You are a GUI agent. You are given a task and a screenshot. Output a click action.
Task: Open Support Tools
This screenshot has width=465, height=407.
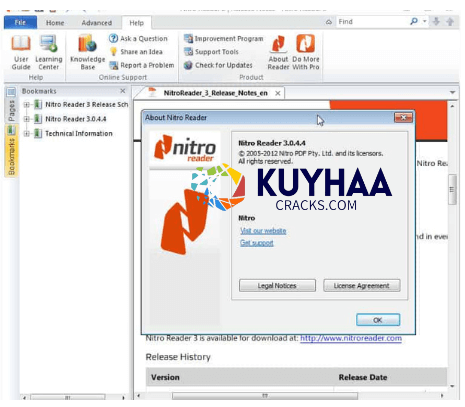tap(211, 52)
